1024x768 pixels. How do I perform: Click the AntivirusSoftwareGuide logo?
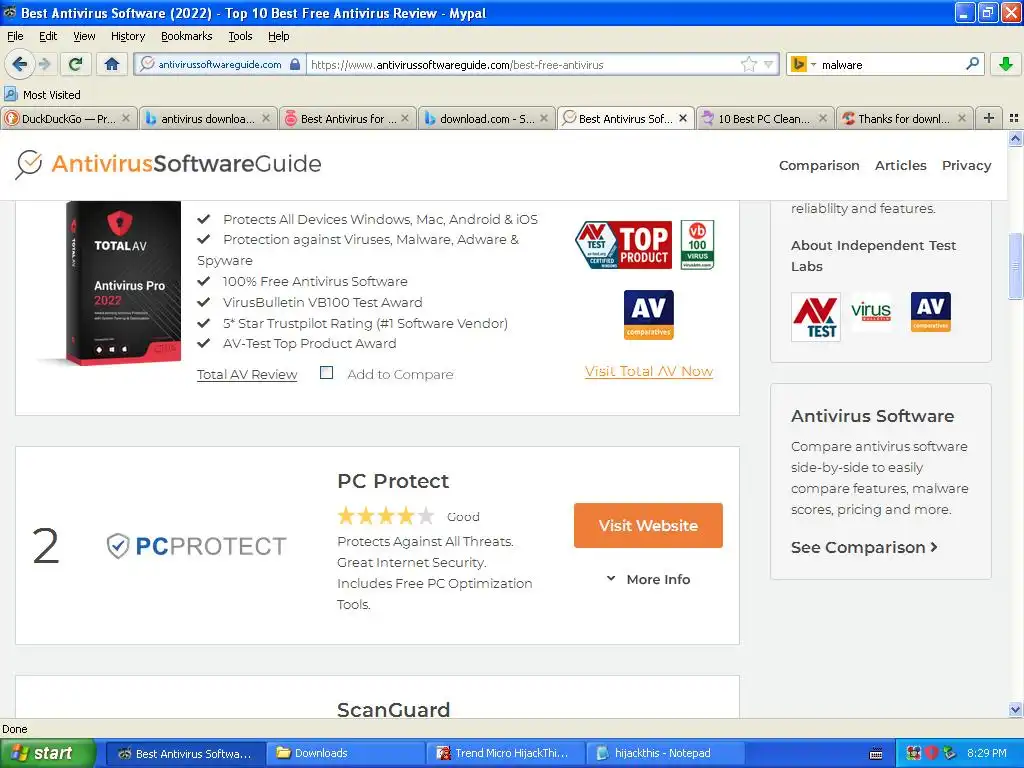[x=168, y=163]
